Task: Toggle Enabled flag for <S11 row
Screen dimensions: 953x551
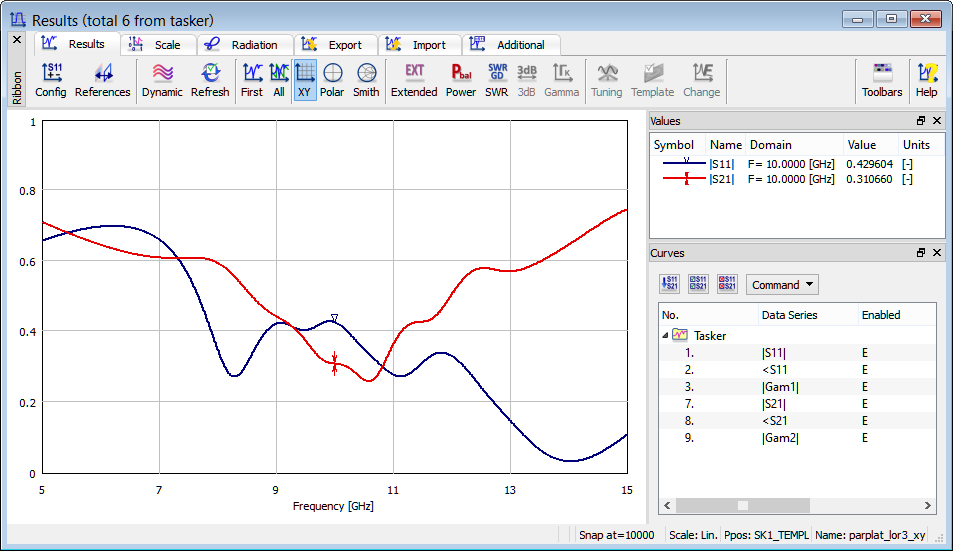Action: tap(864, 370)
